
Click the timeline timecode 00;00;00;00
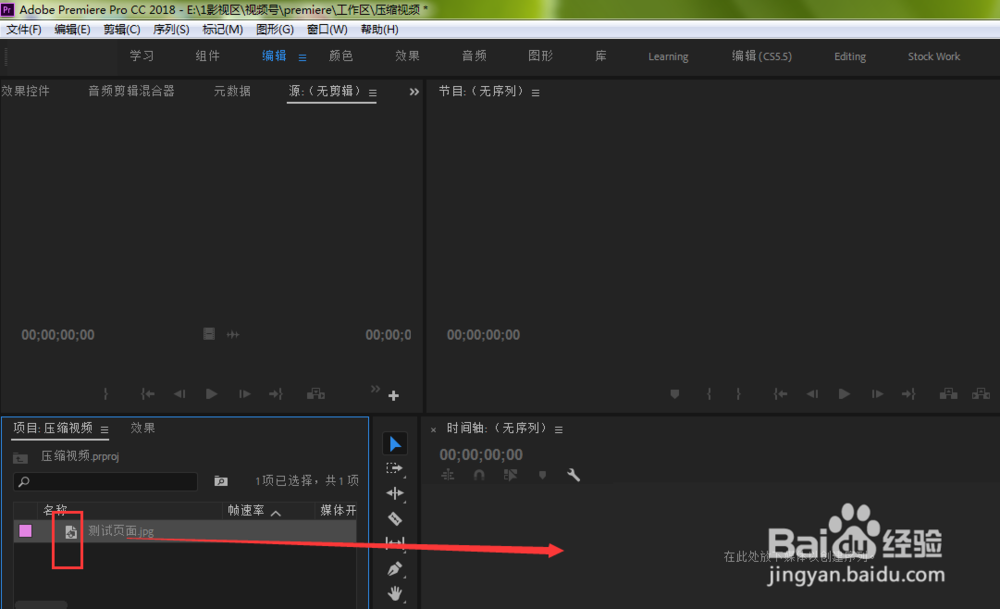point(481,455)
